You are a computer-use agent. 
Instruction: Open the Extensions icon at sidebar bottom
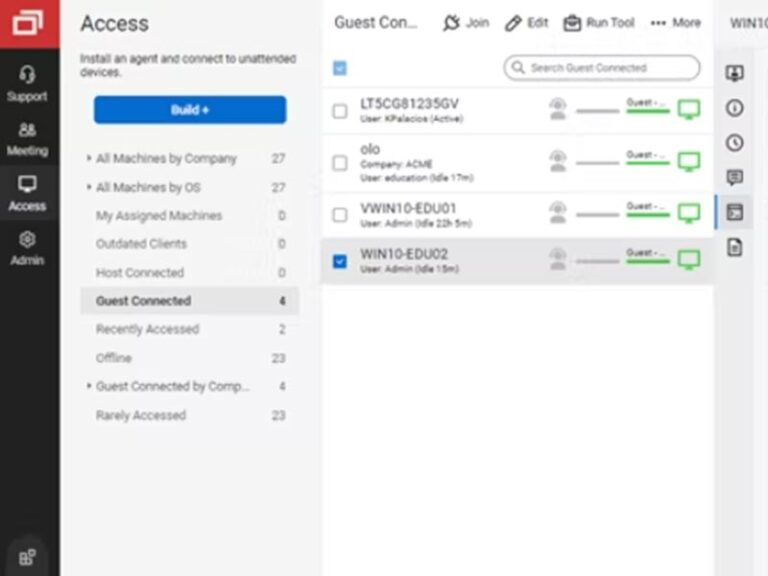point(27,557)
